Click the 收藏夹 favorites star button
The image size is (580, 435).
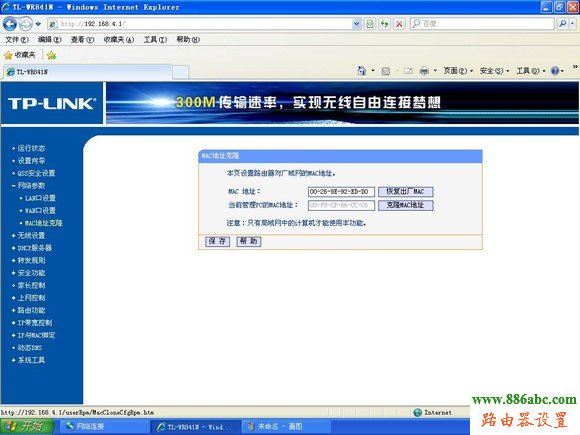click(20, 55)
